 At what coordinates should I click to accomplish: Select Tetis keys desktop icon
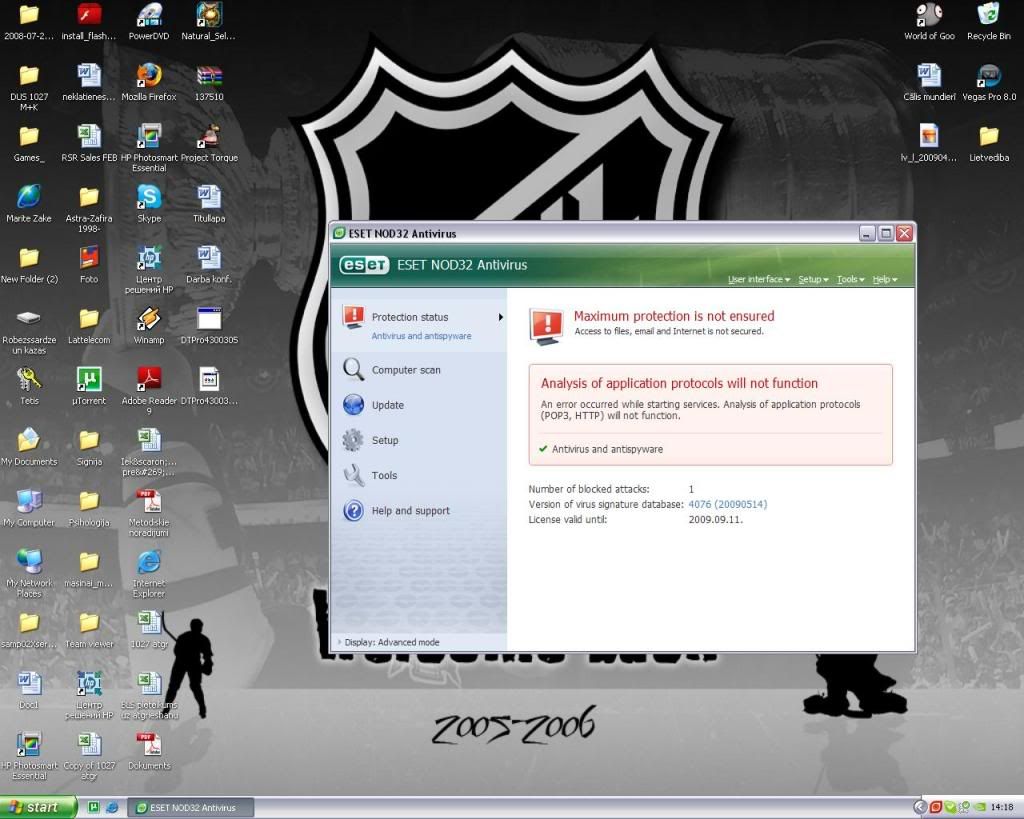point(29,386)
